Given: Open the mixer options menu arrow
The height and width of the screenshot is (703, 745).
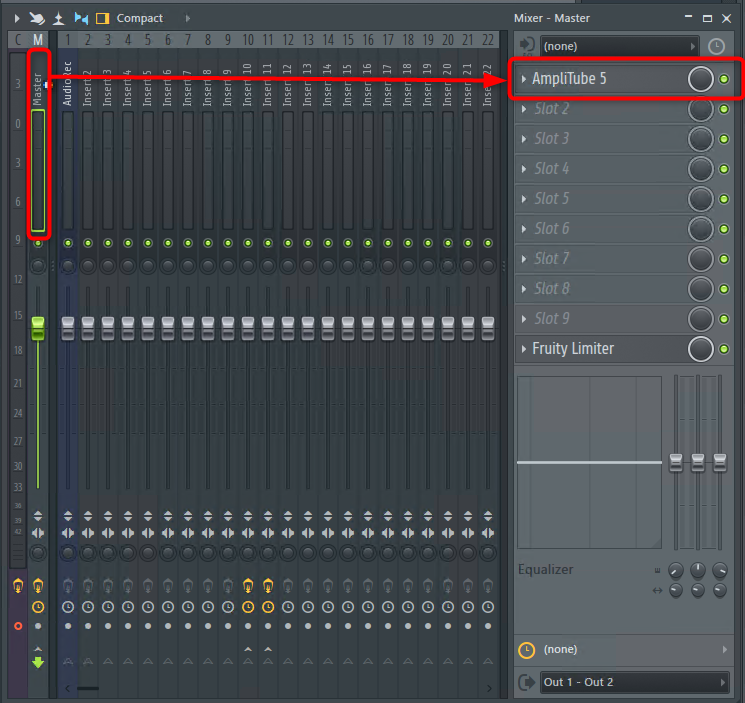Looking at the screenshot, I should coord(15,18).
